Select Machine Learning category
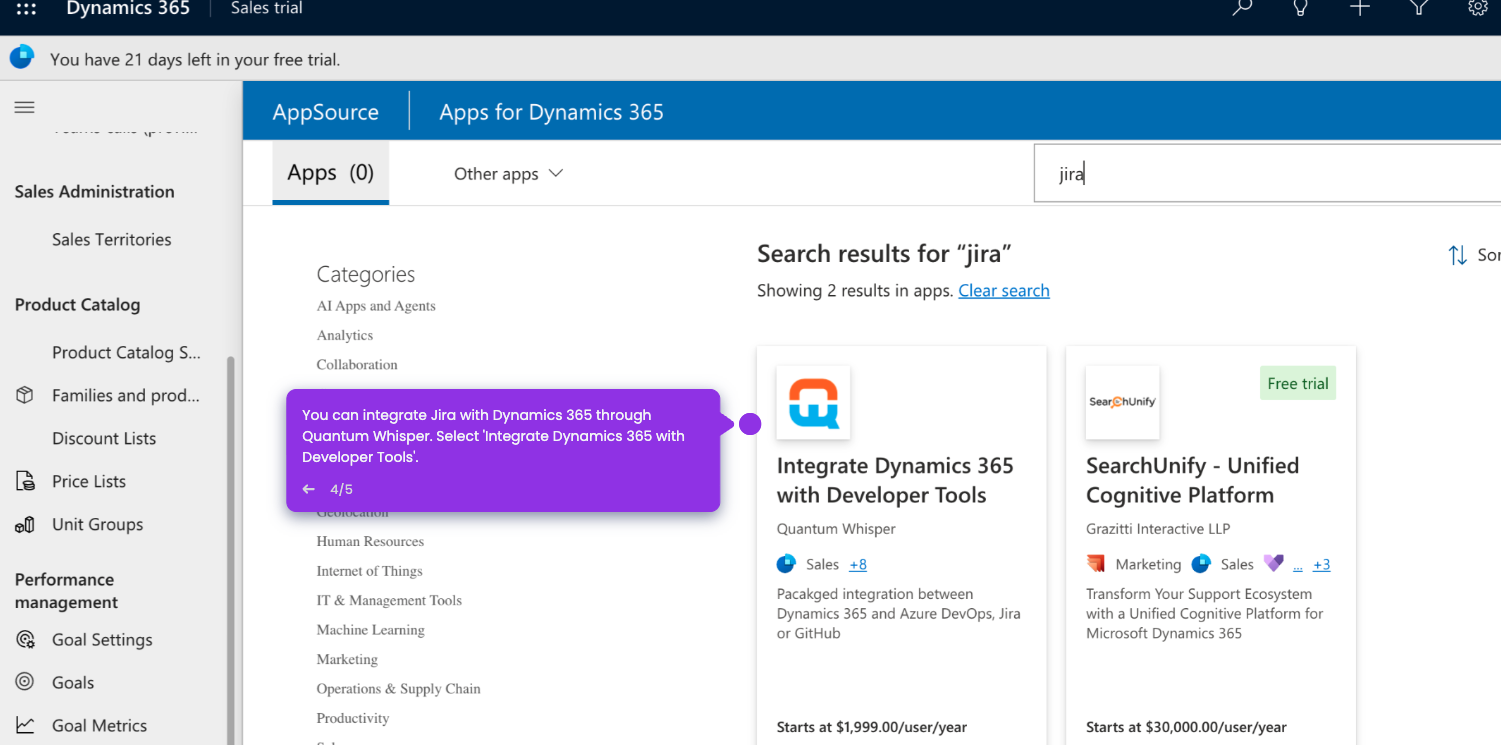 click(370, 630)
